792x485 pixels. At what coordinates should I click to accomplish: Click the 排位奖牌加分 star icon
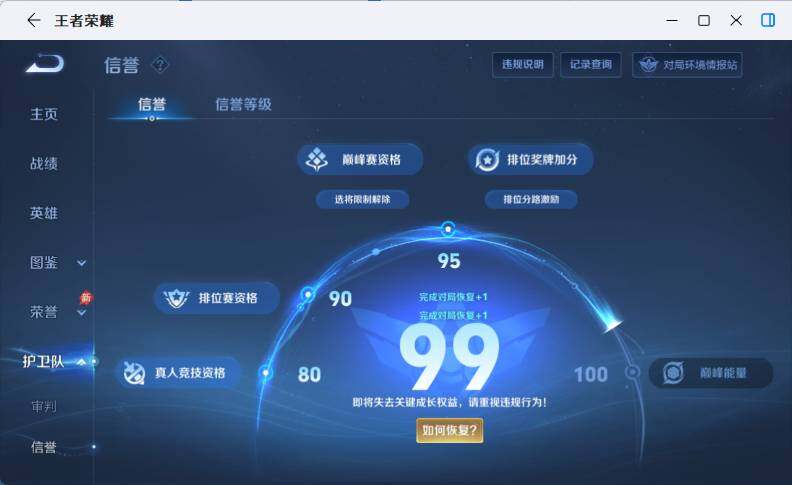coord(487,160)
